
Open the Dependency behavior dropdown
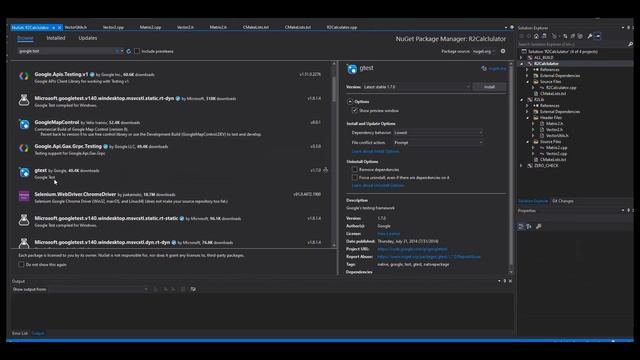click(438, 133)
